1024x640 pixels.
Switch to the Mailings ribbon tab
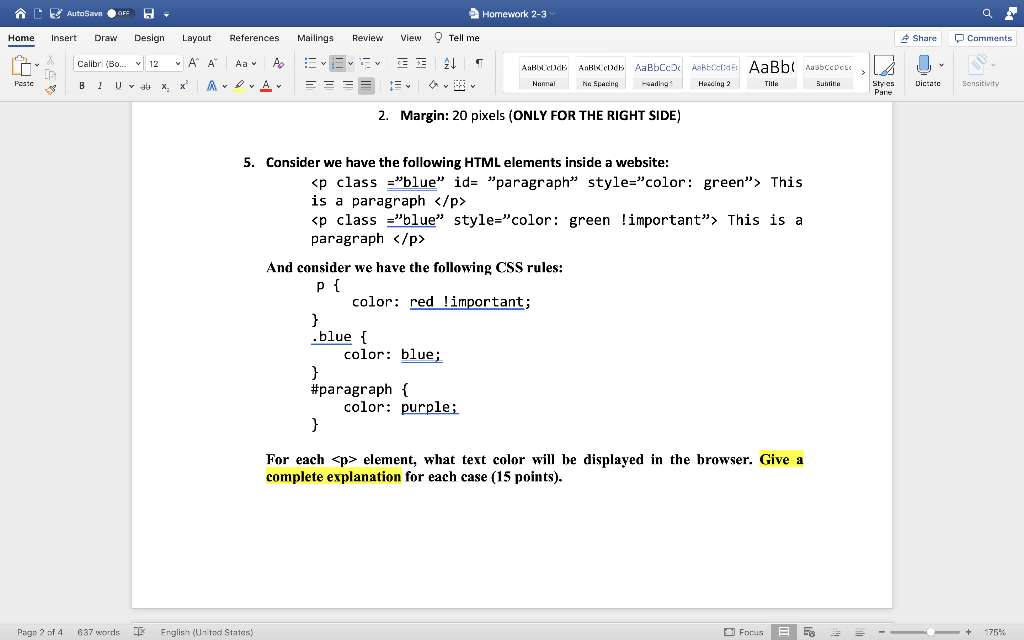point(315,37)
